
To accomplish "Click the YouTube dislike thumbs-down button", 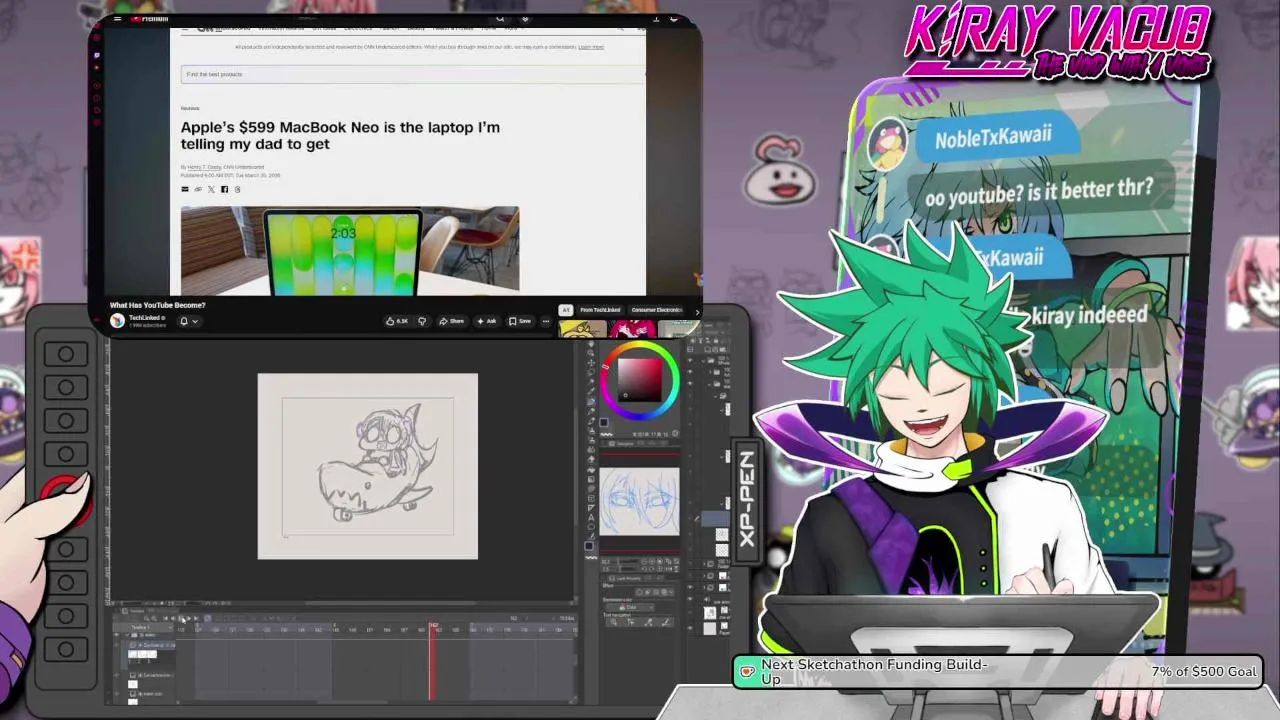I will (422, 321).
